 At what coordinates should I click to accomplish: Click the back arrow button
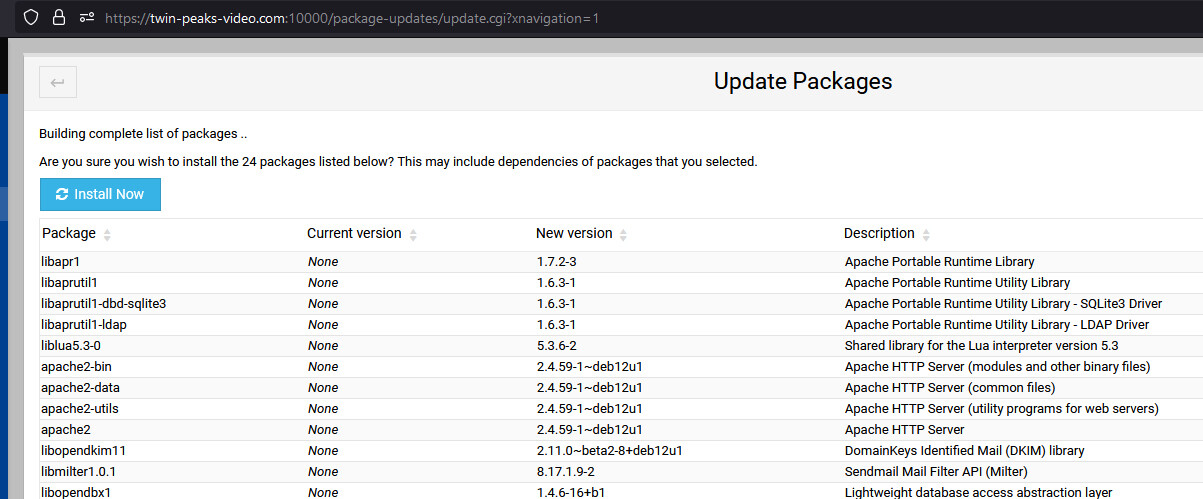tap(57, 82)
